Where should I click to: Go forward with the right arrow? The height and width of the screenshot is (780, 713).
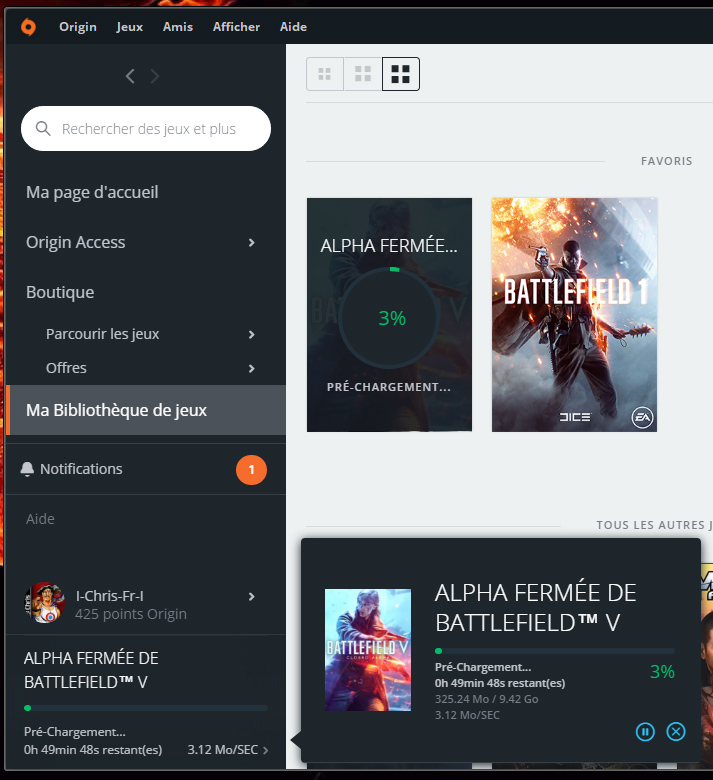coord(155,76)
